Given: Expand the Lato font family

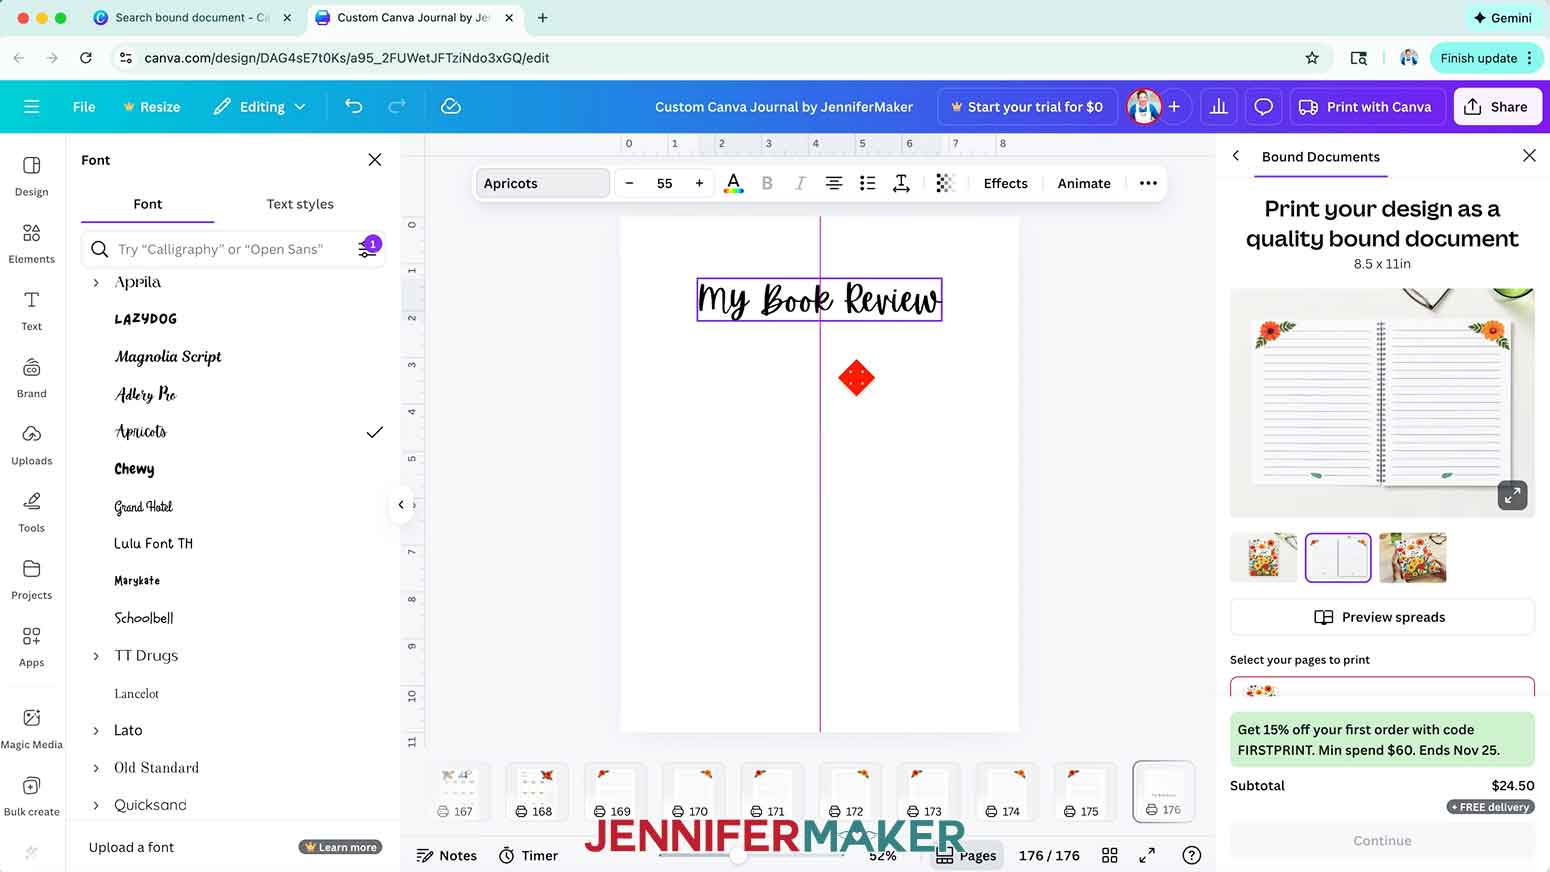Looking at the screenshot, I should pyautogui.click(x=96, y=731).
